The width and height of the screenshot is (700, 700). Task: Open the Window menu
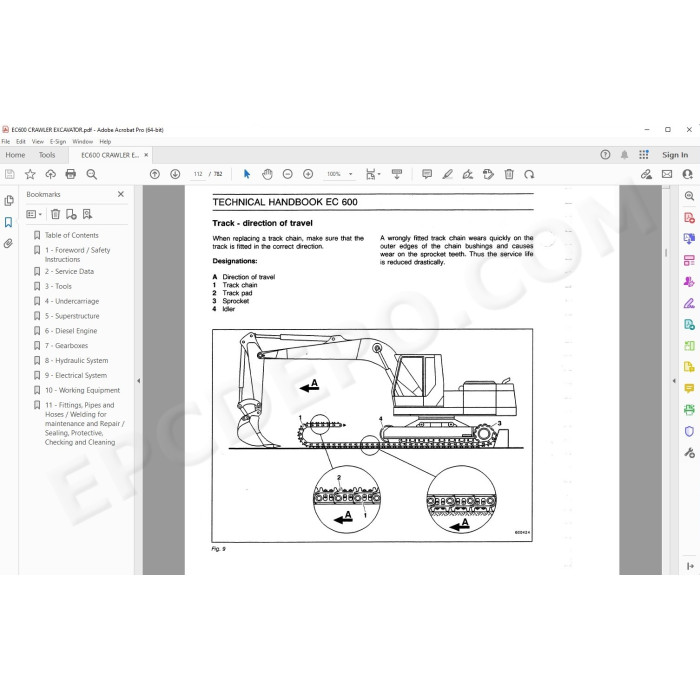point(83,142)
